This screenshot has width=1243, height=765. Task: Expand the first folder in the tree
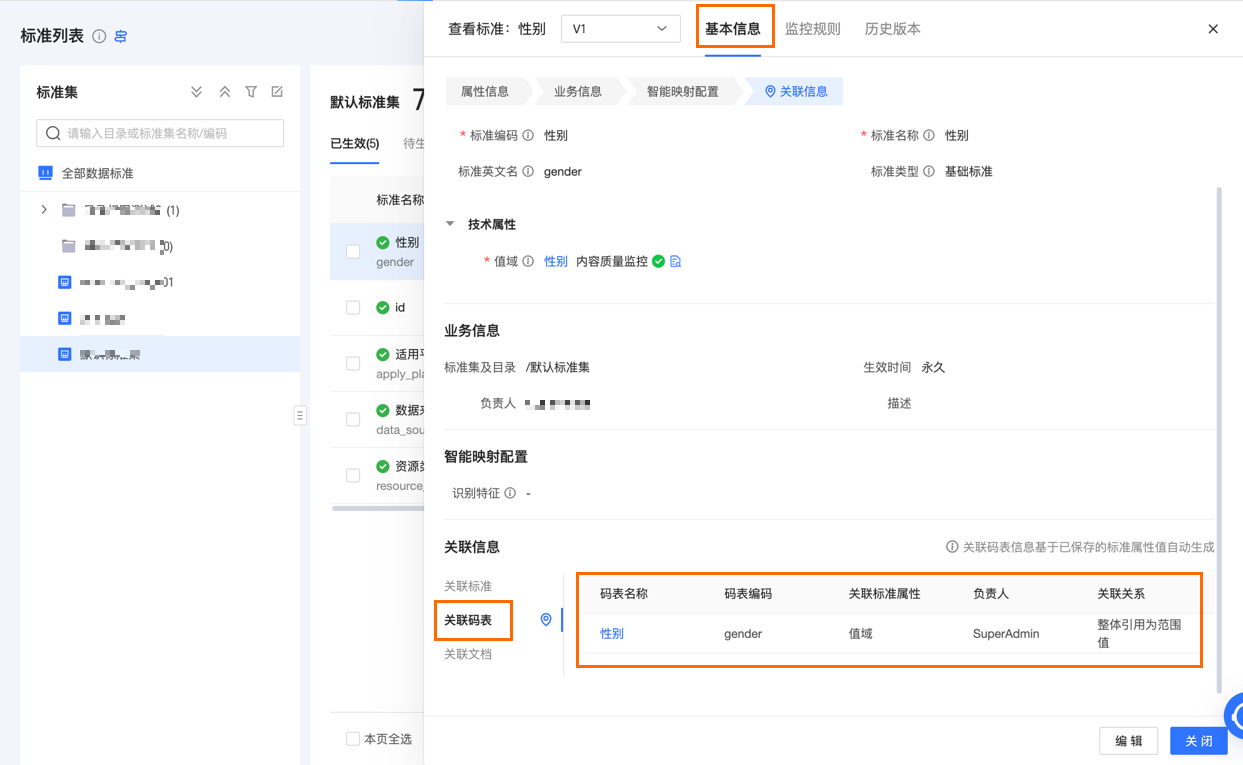click(44, 210)
